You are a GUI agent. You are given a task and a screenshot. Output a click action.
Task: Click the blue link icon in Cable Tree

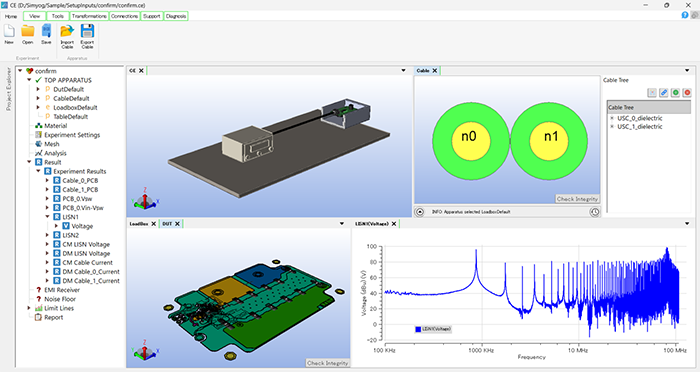coord(664,92)
